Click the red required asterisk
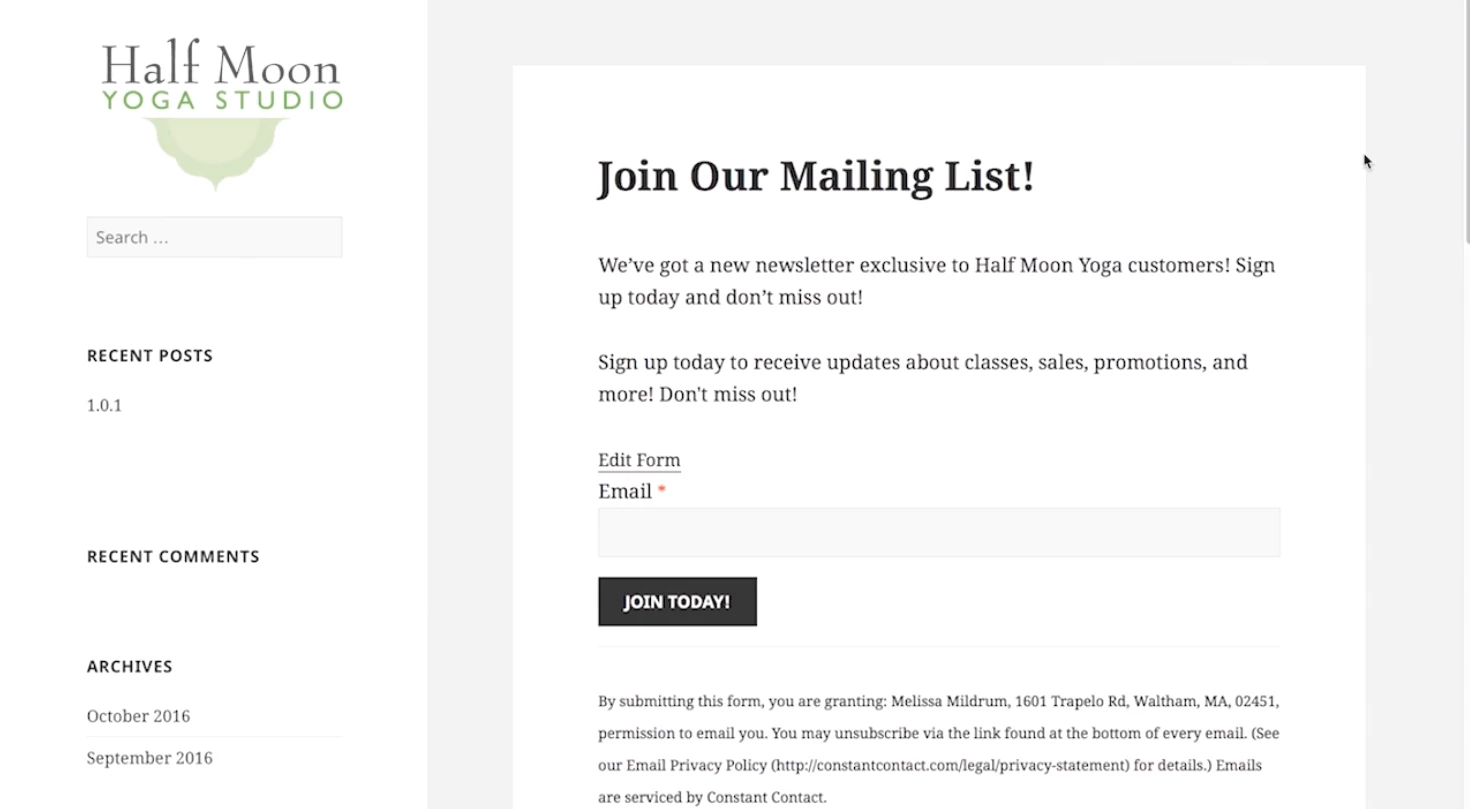 click(x=661, y=490)
